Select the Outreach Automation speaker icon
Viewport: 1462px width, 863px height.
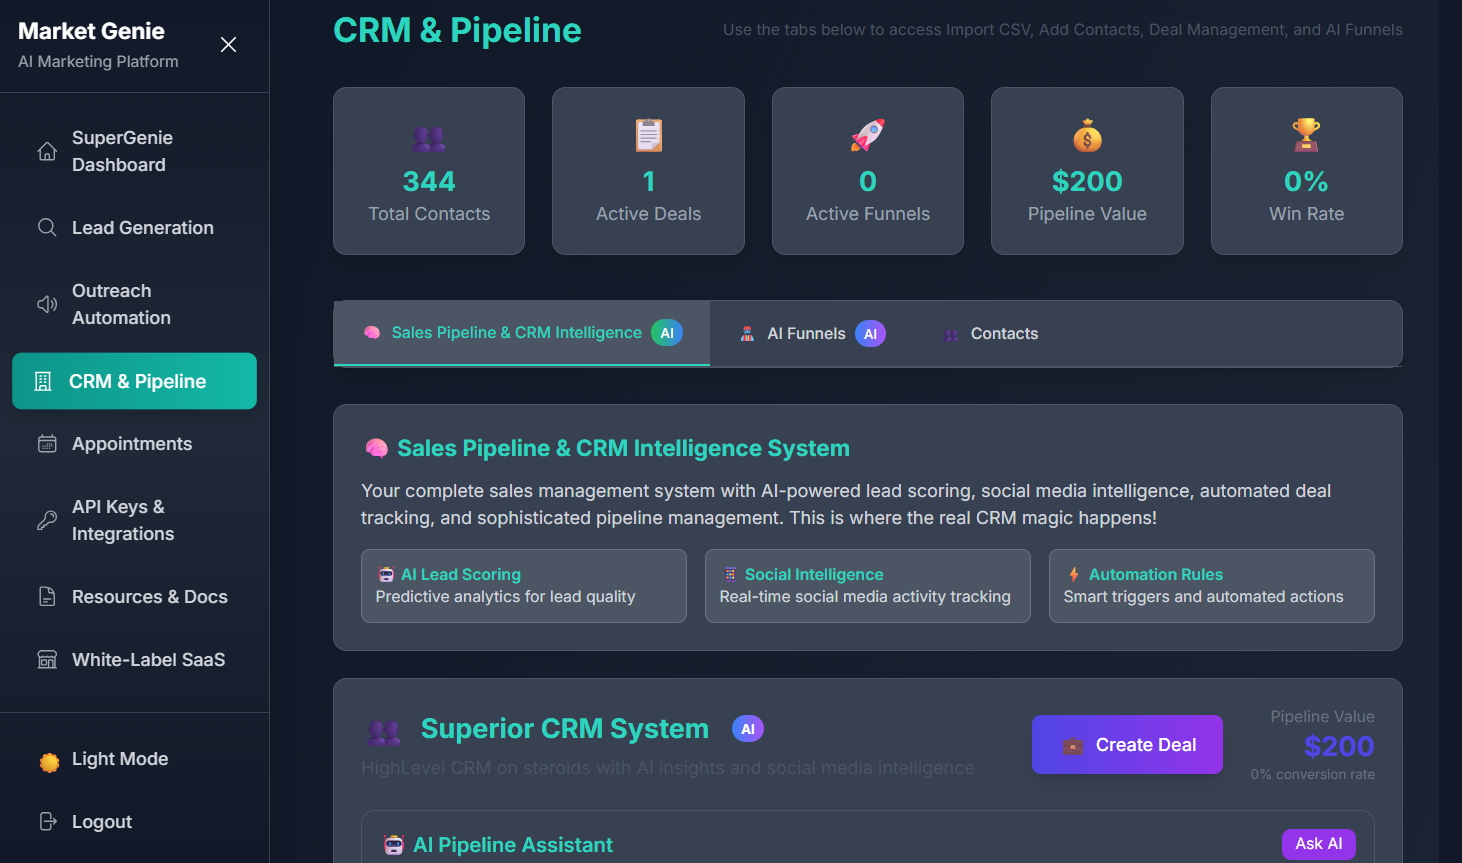46,304
